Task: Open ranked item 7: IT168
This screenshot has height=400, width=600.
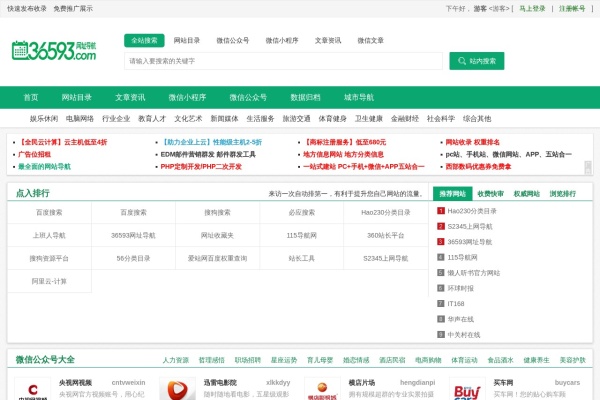Action: point(456,304)
